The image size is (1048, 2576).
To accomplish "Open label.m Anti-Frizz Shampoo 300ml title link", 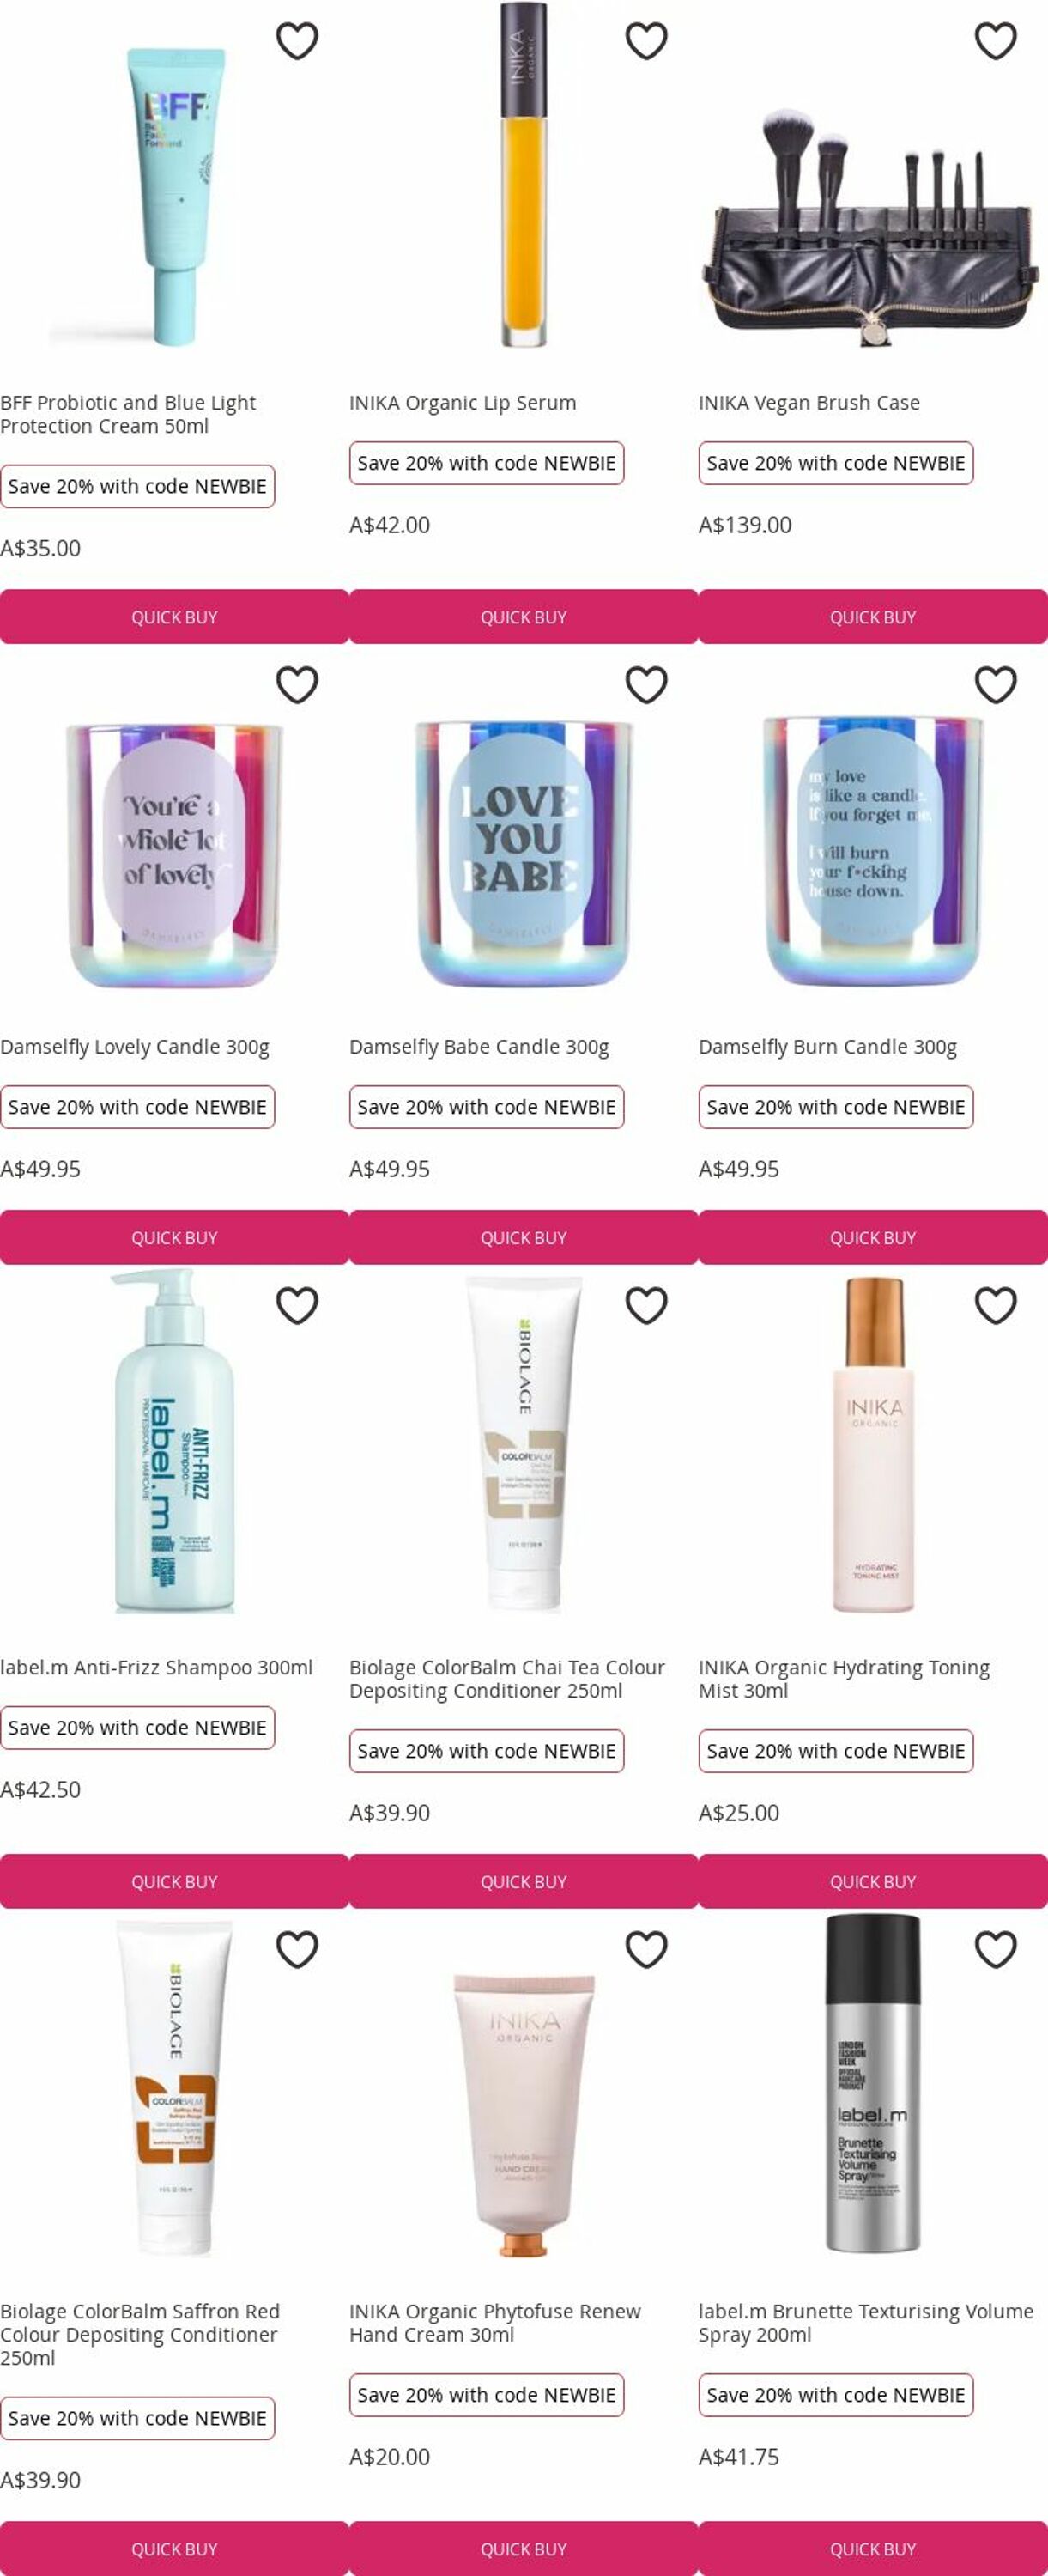I will (156, 1667).
